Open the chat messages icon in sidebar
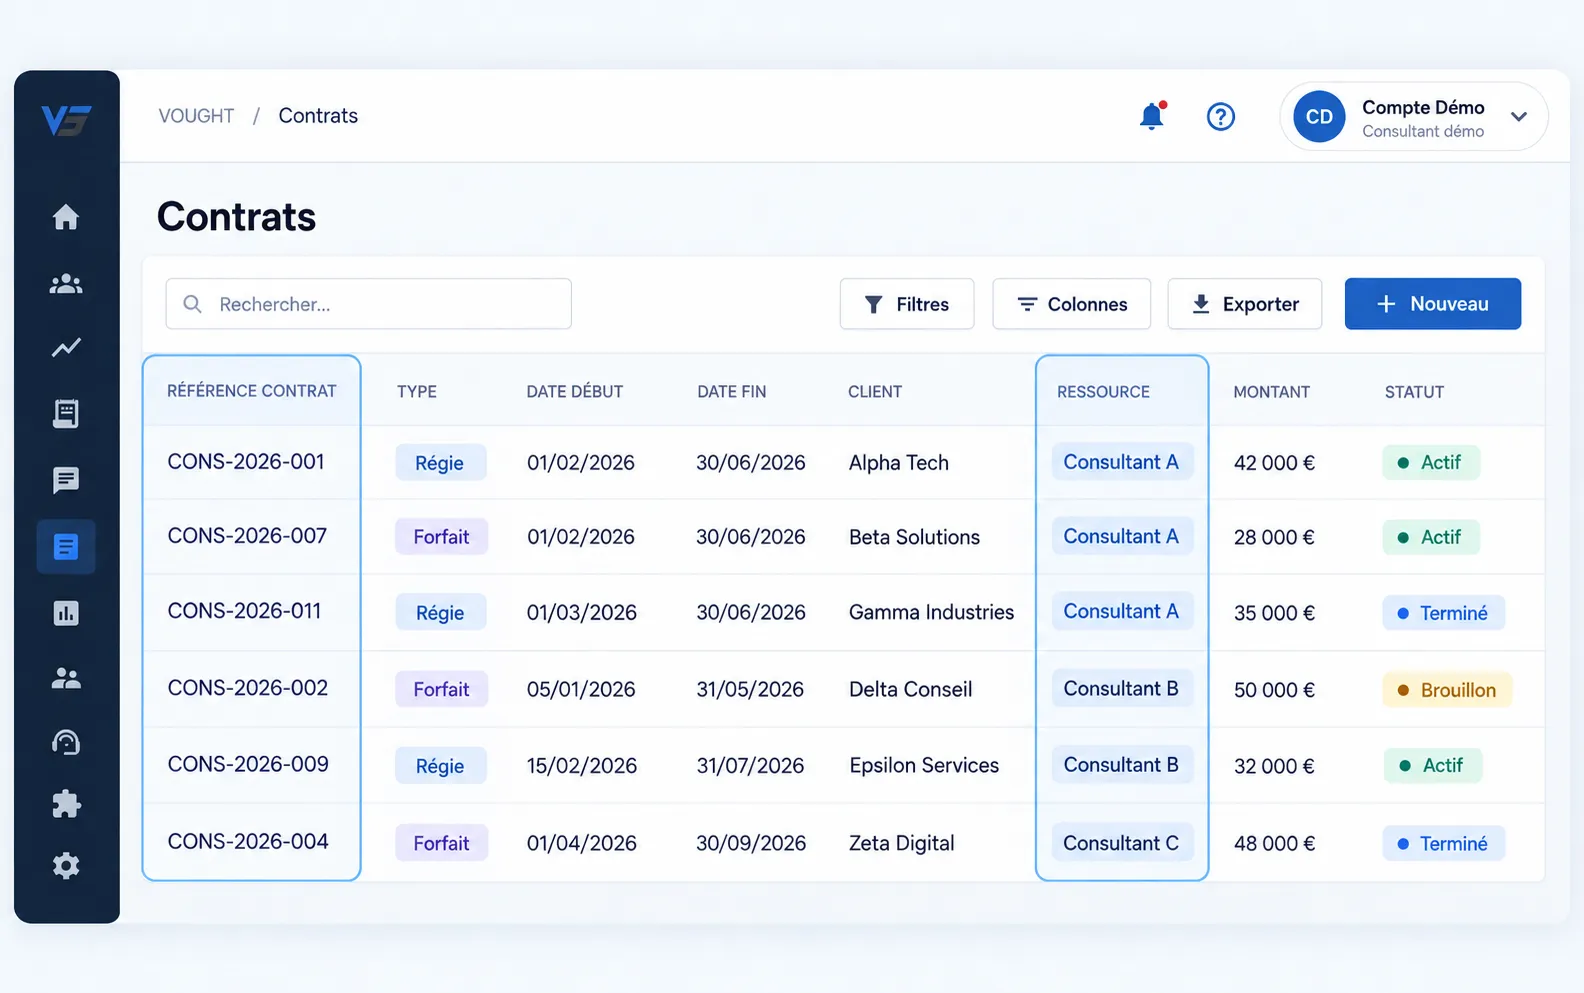This screenshot has height=993, width=1584. coord(66,480)
